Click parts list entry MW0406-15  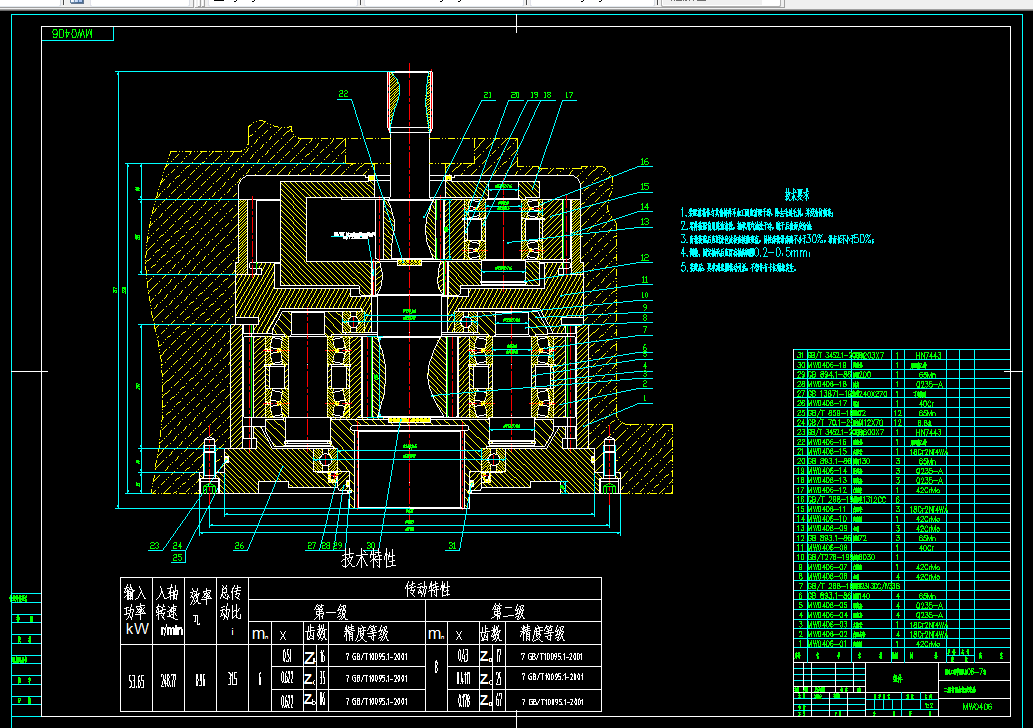pos(827,451)
